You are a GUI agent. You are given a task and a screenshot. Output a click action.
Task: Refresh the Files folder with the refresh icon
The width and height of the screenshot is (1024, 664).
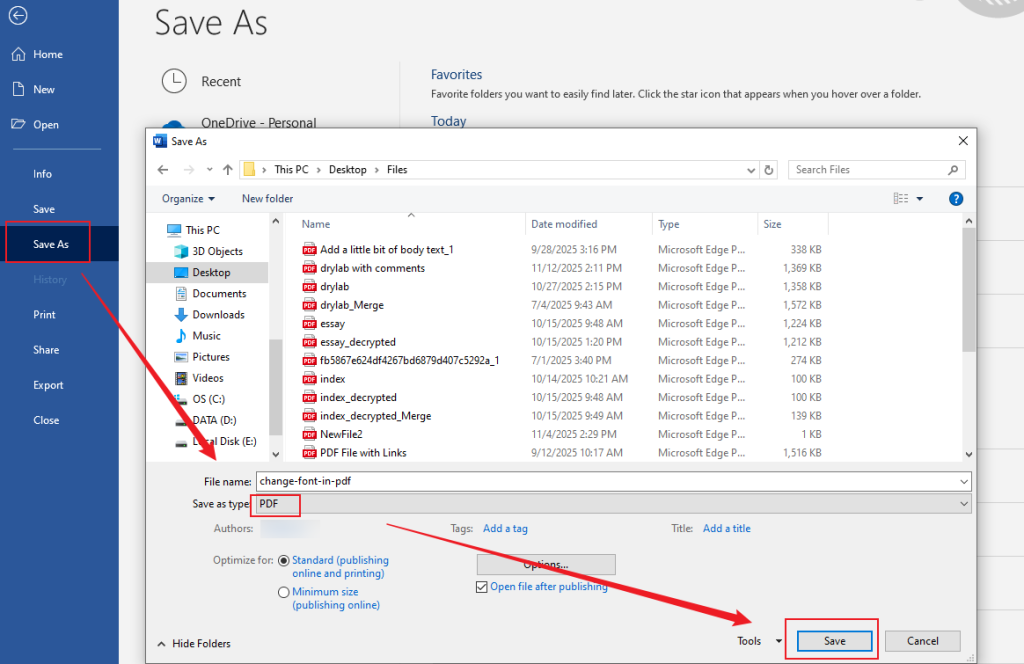coord(768,169)
